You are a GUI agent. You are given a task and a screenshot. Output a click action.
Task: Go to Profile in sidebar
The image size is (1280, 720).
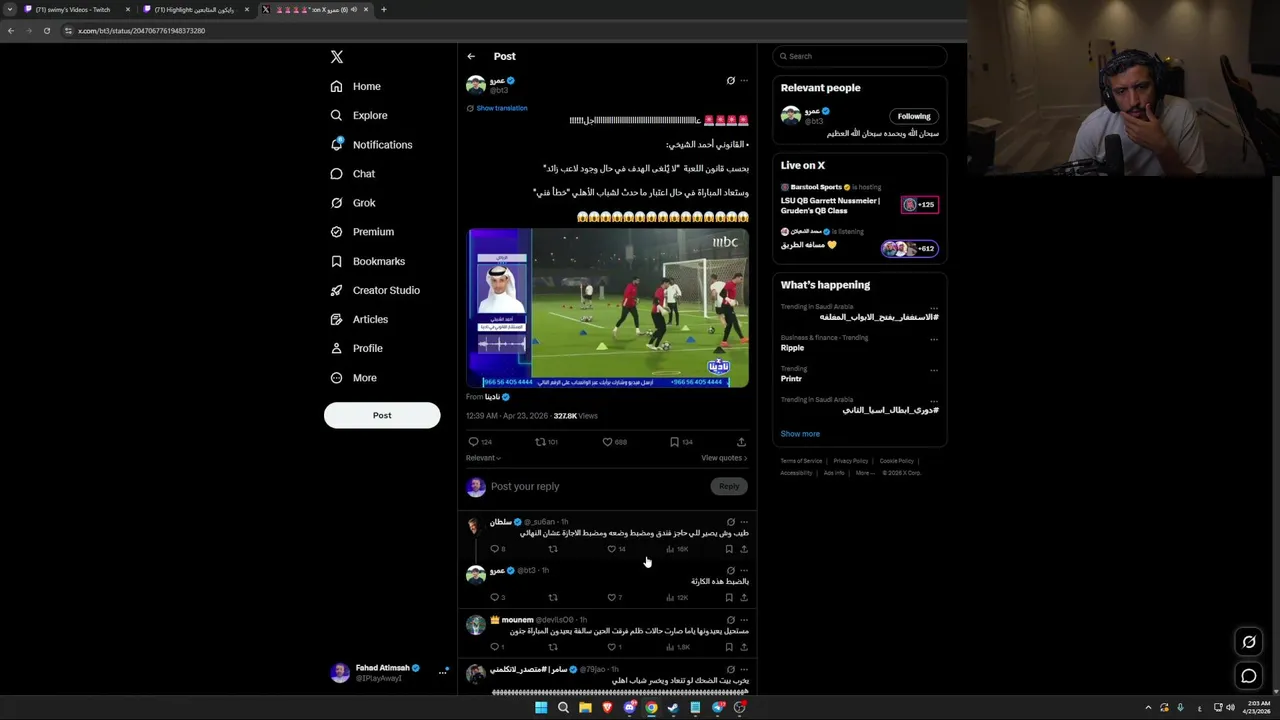click(x=356, y=348)
